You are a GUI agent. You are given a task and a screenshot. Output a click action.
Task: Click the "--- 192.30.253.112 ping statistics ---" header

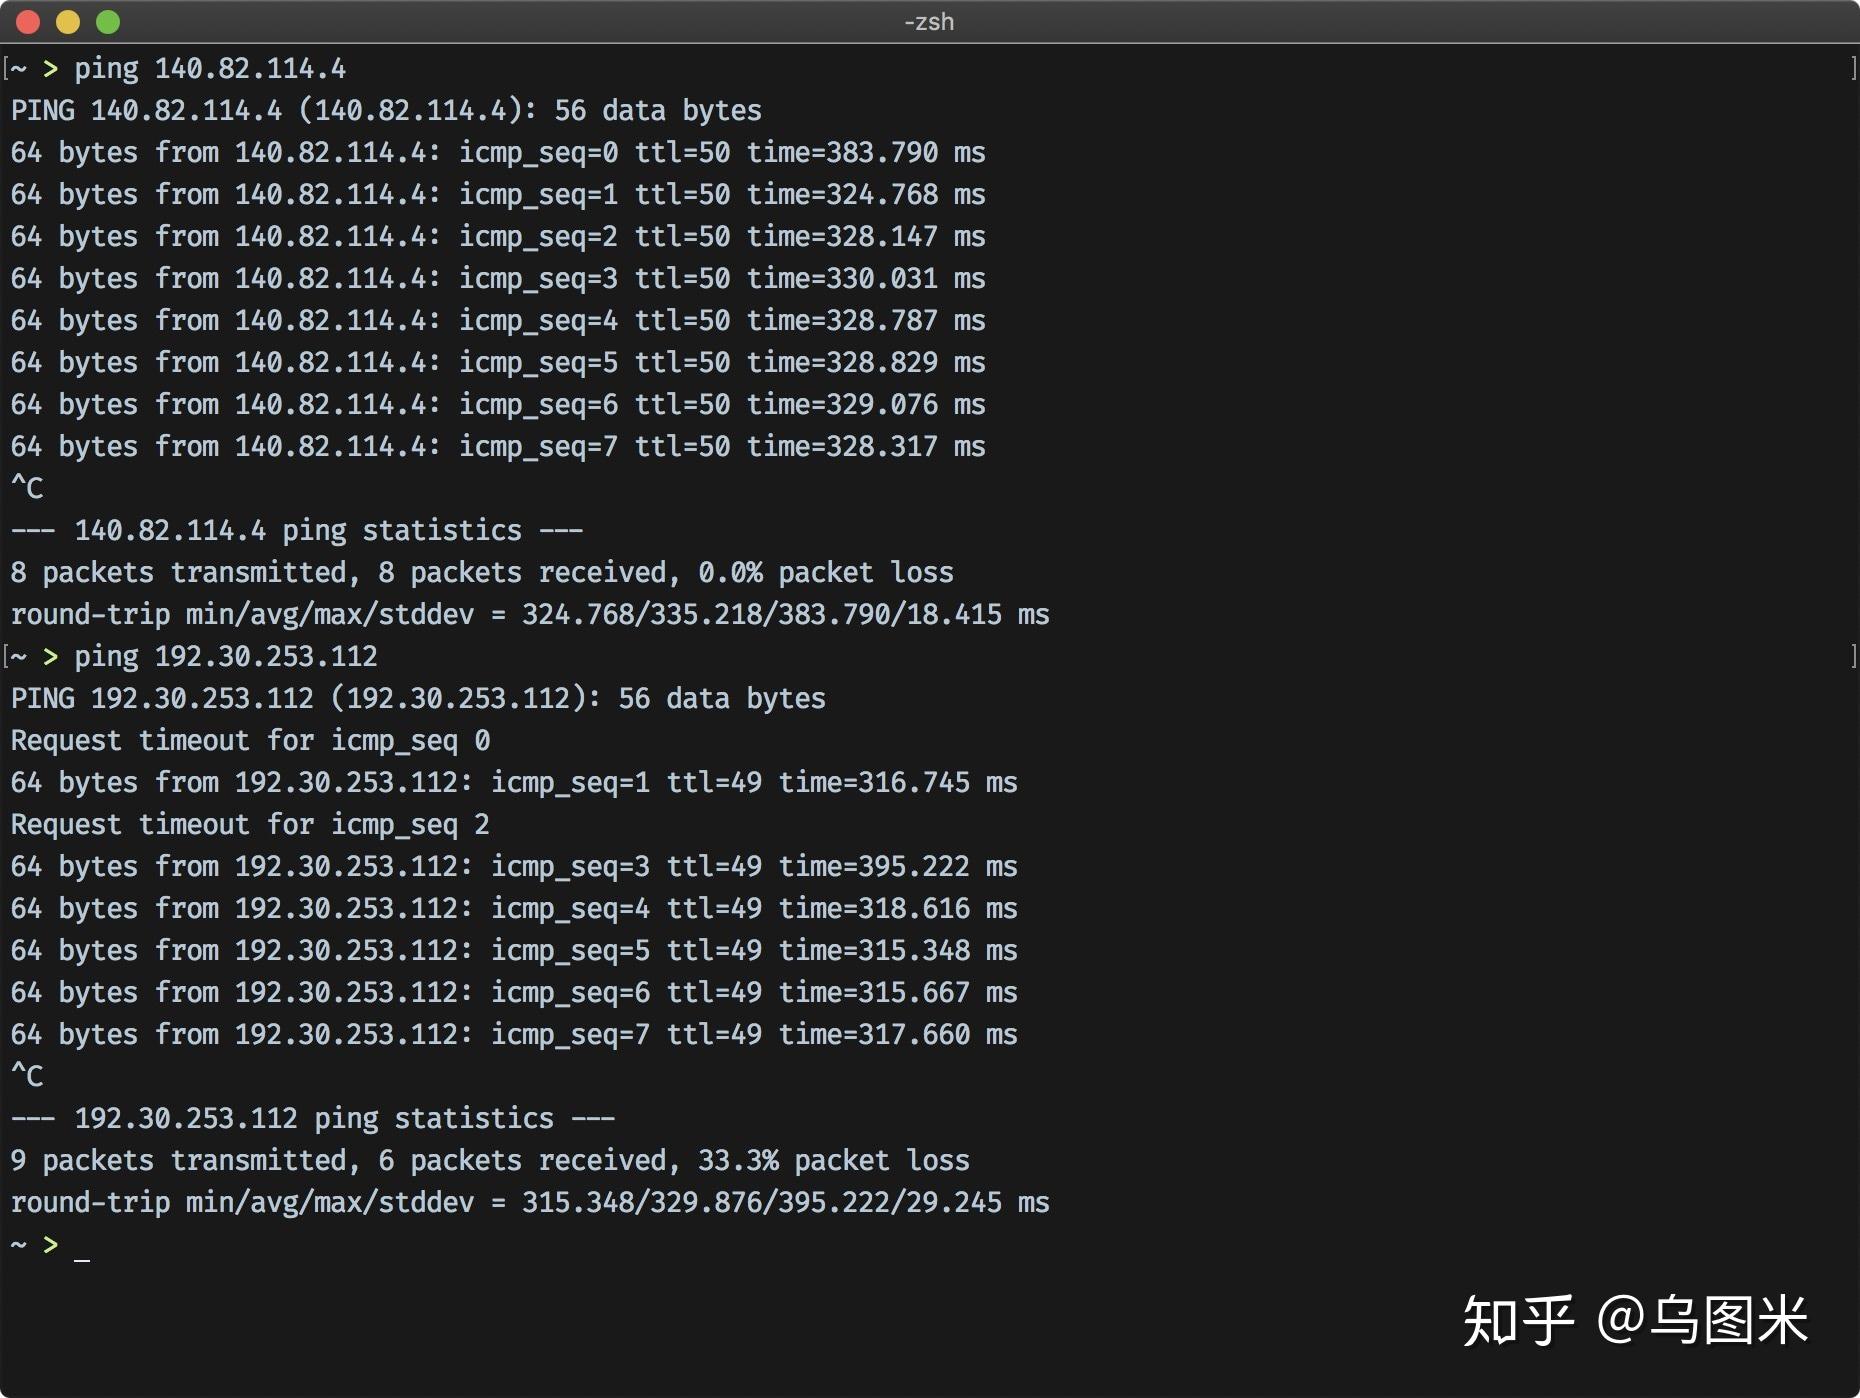click(x=313, y=1118)
